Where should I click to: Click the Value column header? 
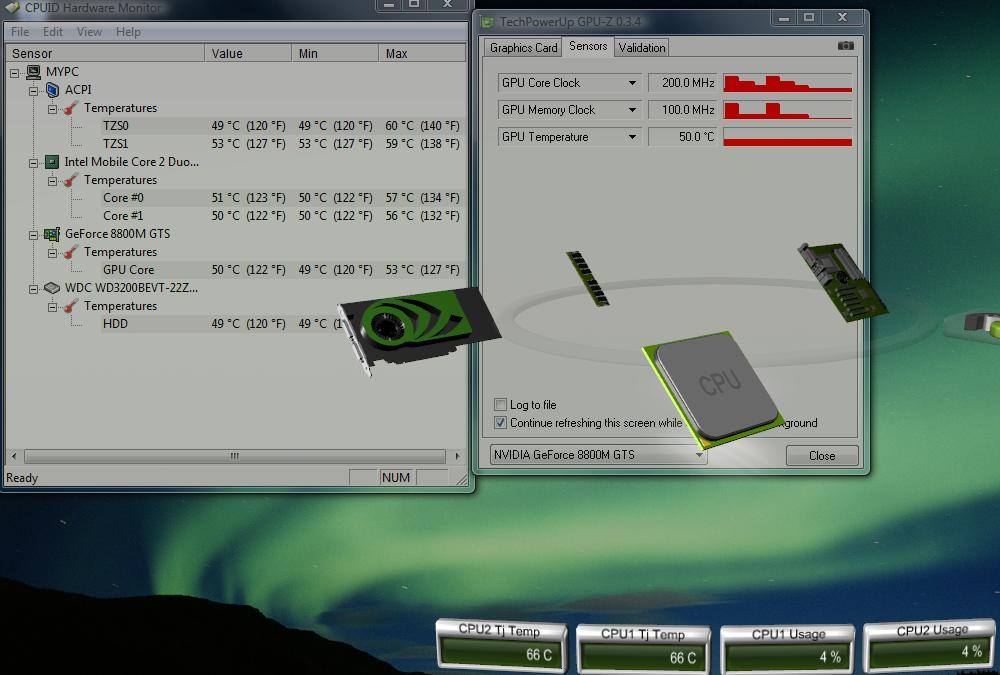point(248,54)
